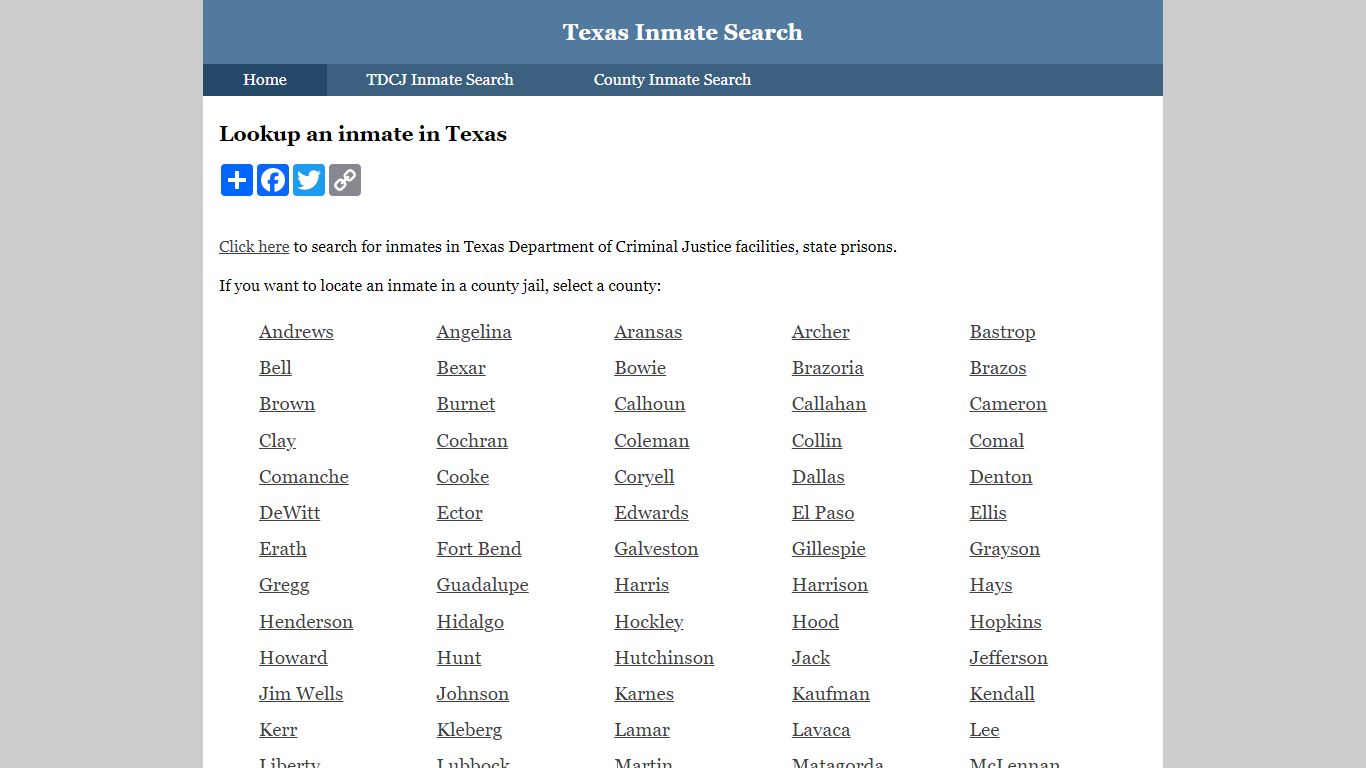Share the page via Facebook icon
1366x768 pixels.
(x=273, y=180)
